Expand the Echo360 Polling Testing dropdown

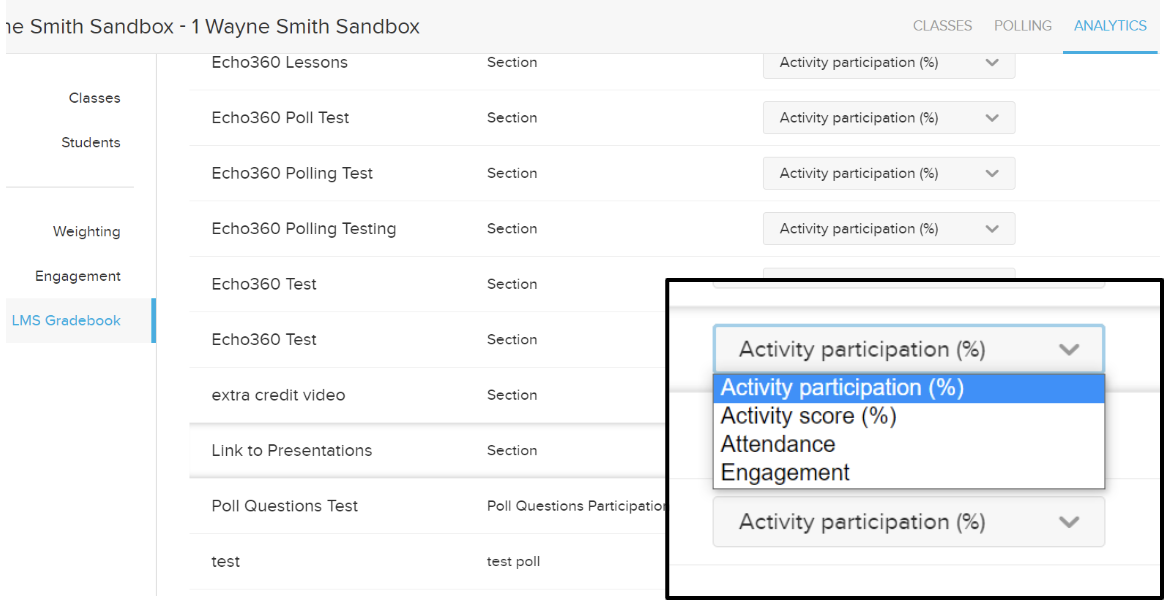click(889, 228)
